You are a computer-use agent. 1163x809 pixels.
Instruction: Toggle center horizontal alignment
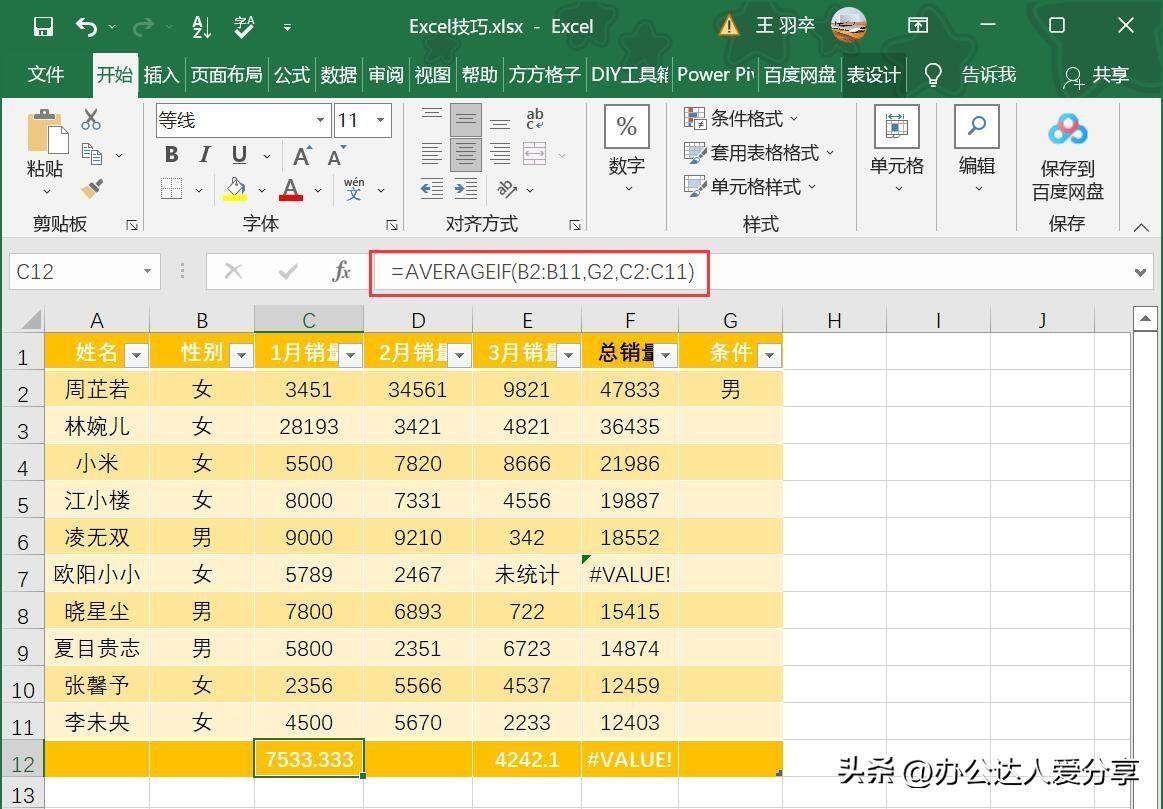click(x=465, y=154)
